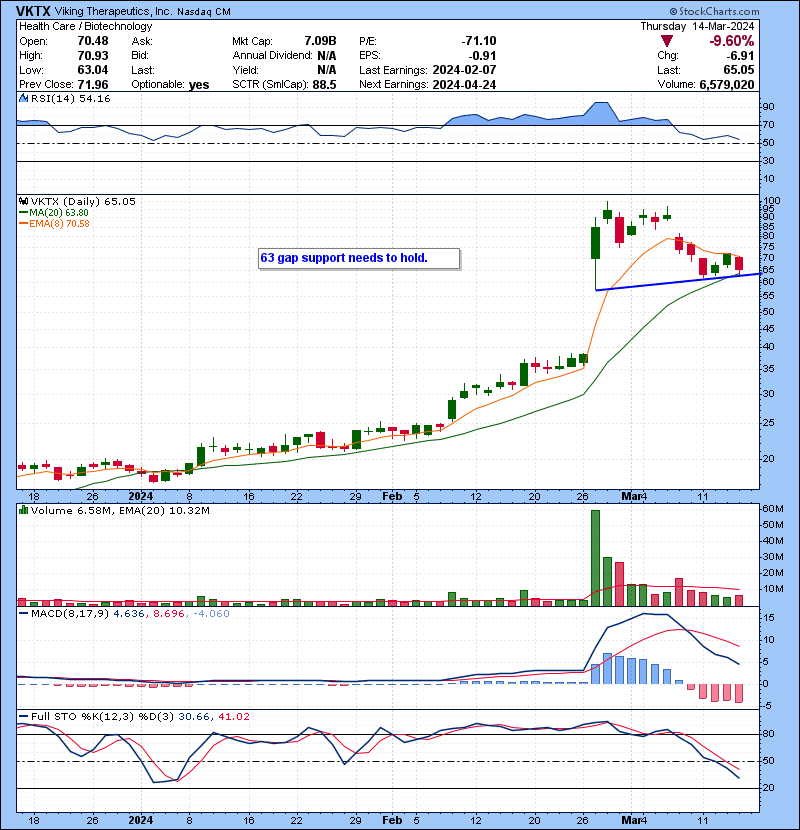Click the Volume 6.58M, EMA(20) 10.32M label
This screenshot has width=800, height=830.
[120, 510]
